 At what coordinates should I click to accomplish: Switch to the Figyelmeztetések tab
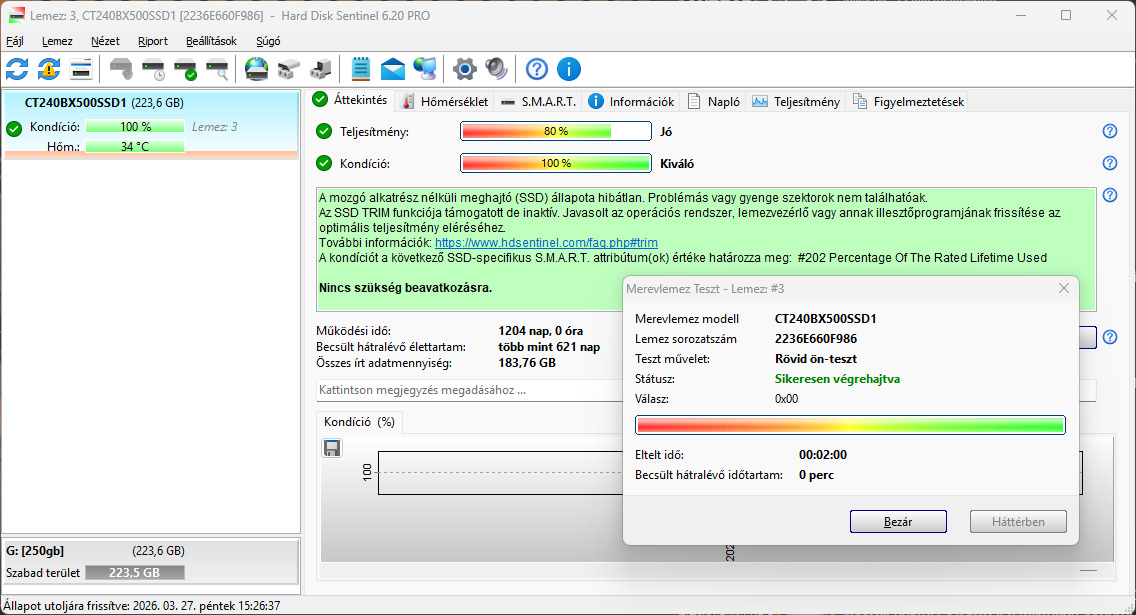point(909,101)
